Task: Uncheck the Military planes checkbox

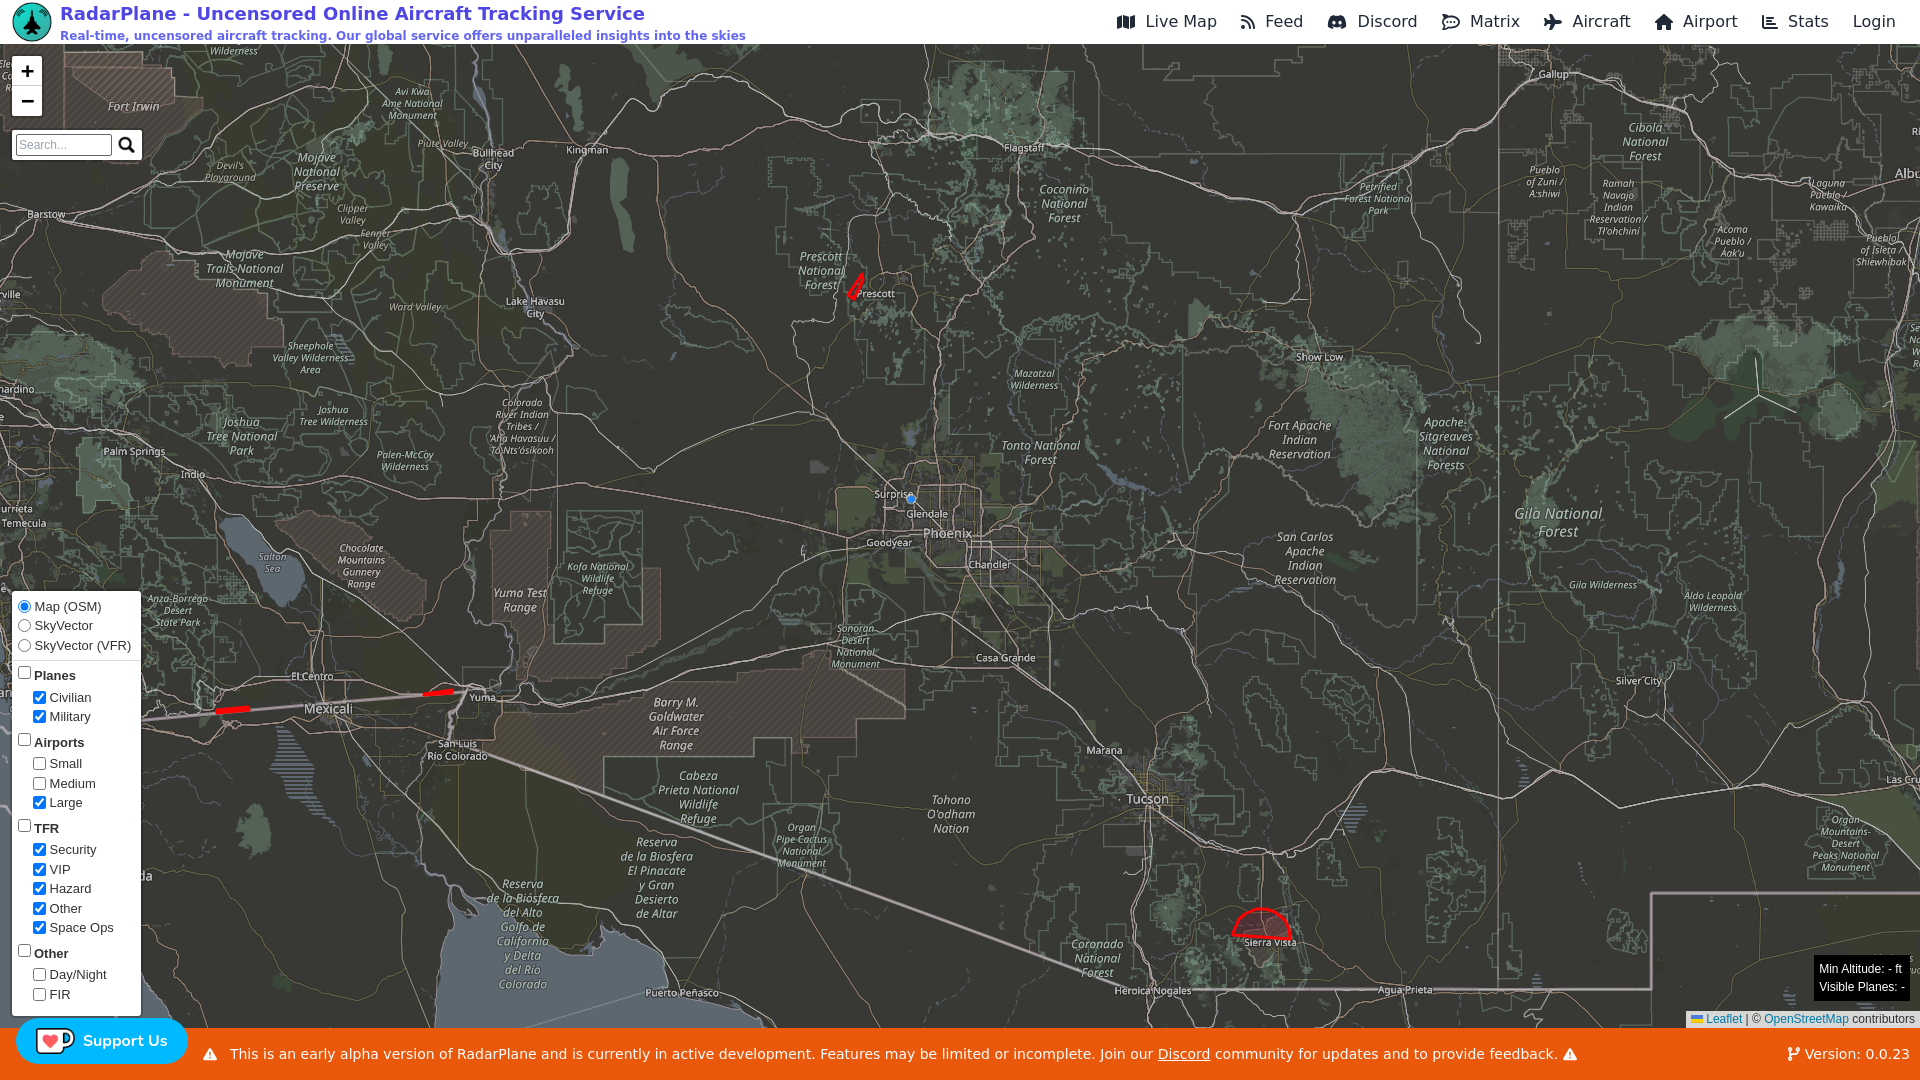Action: click(x=40, y=717)
